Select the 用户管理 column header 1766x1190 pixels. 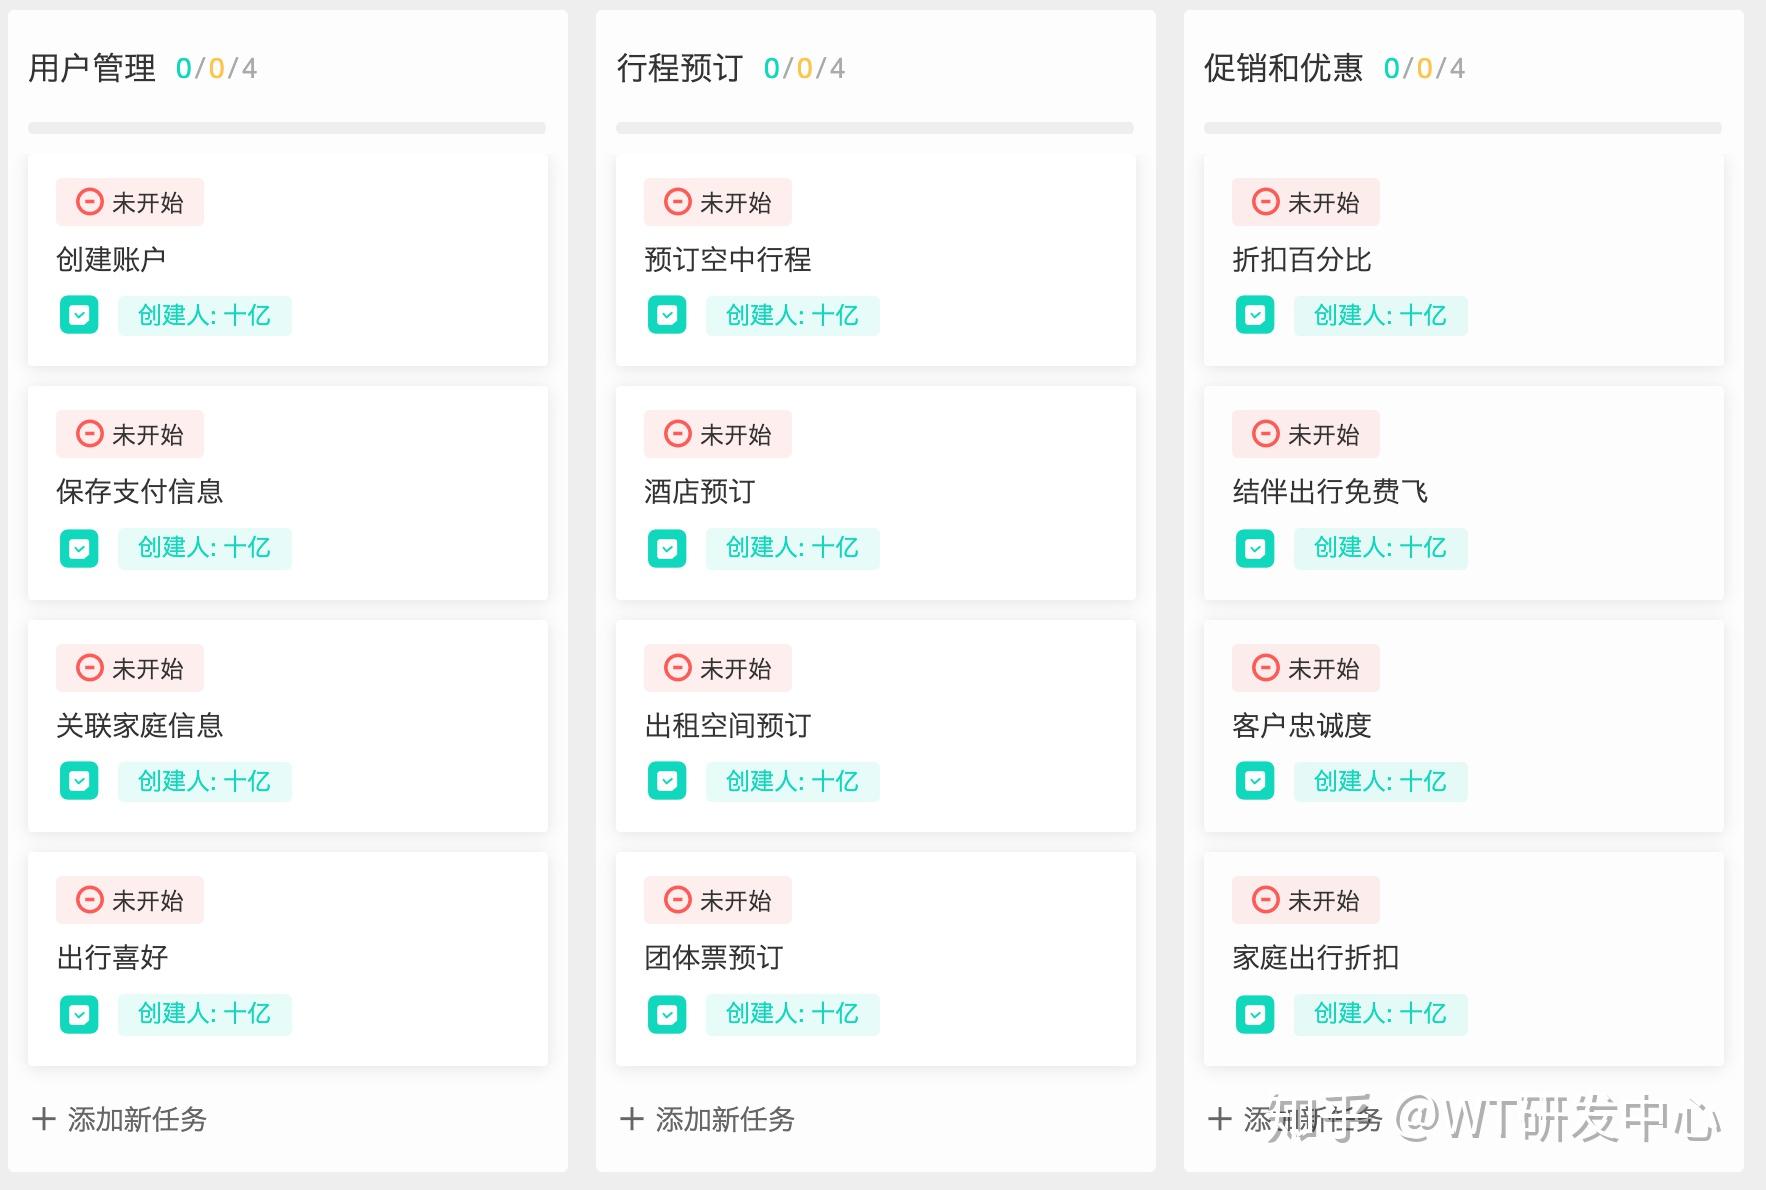click(93, 67)
